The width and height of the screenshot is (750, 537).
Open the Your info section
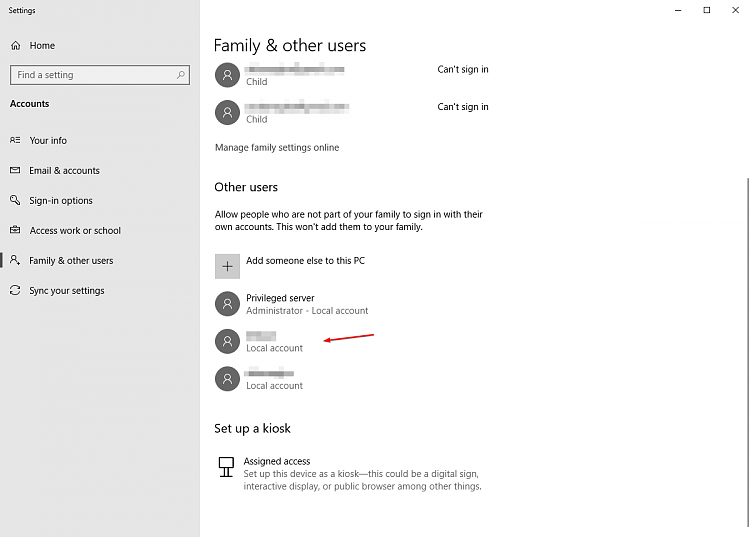click(x=48, y=140)
